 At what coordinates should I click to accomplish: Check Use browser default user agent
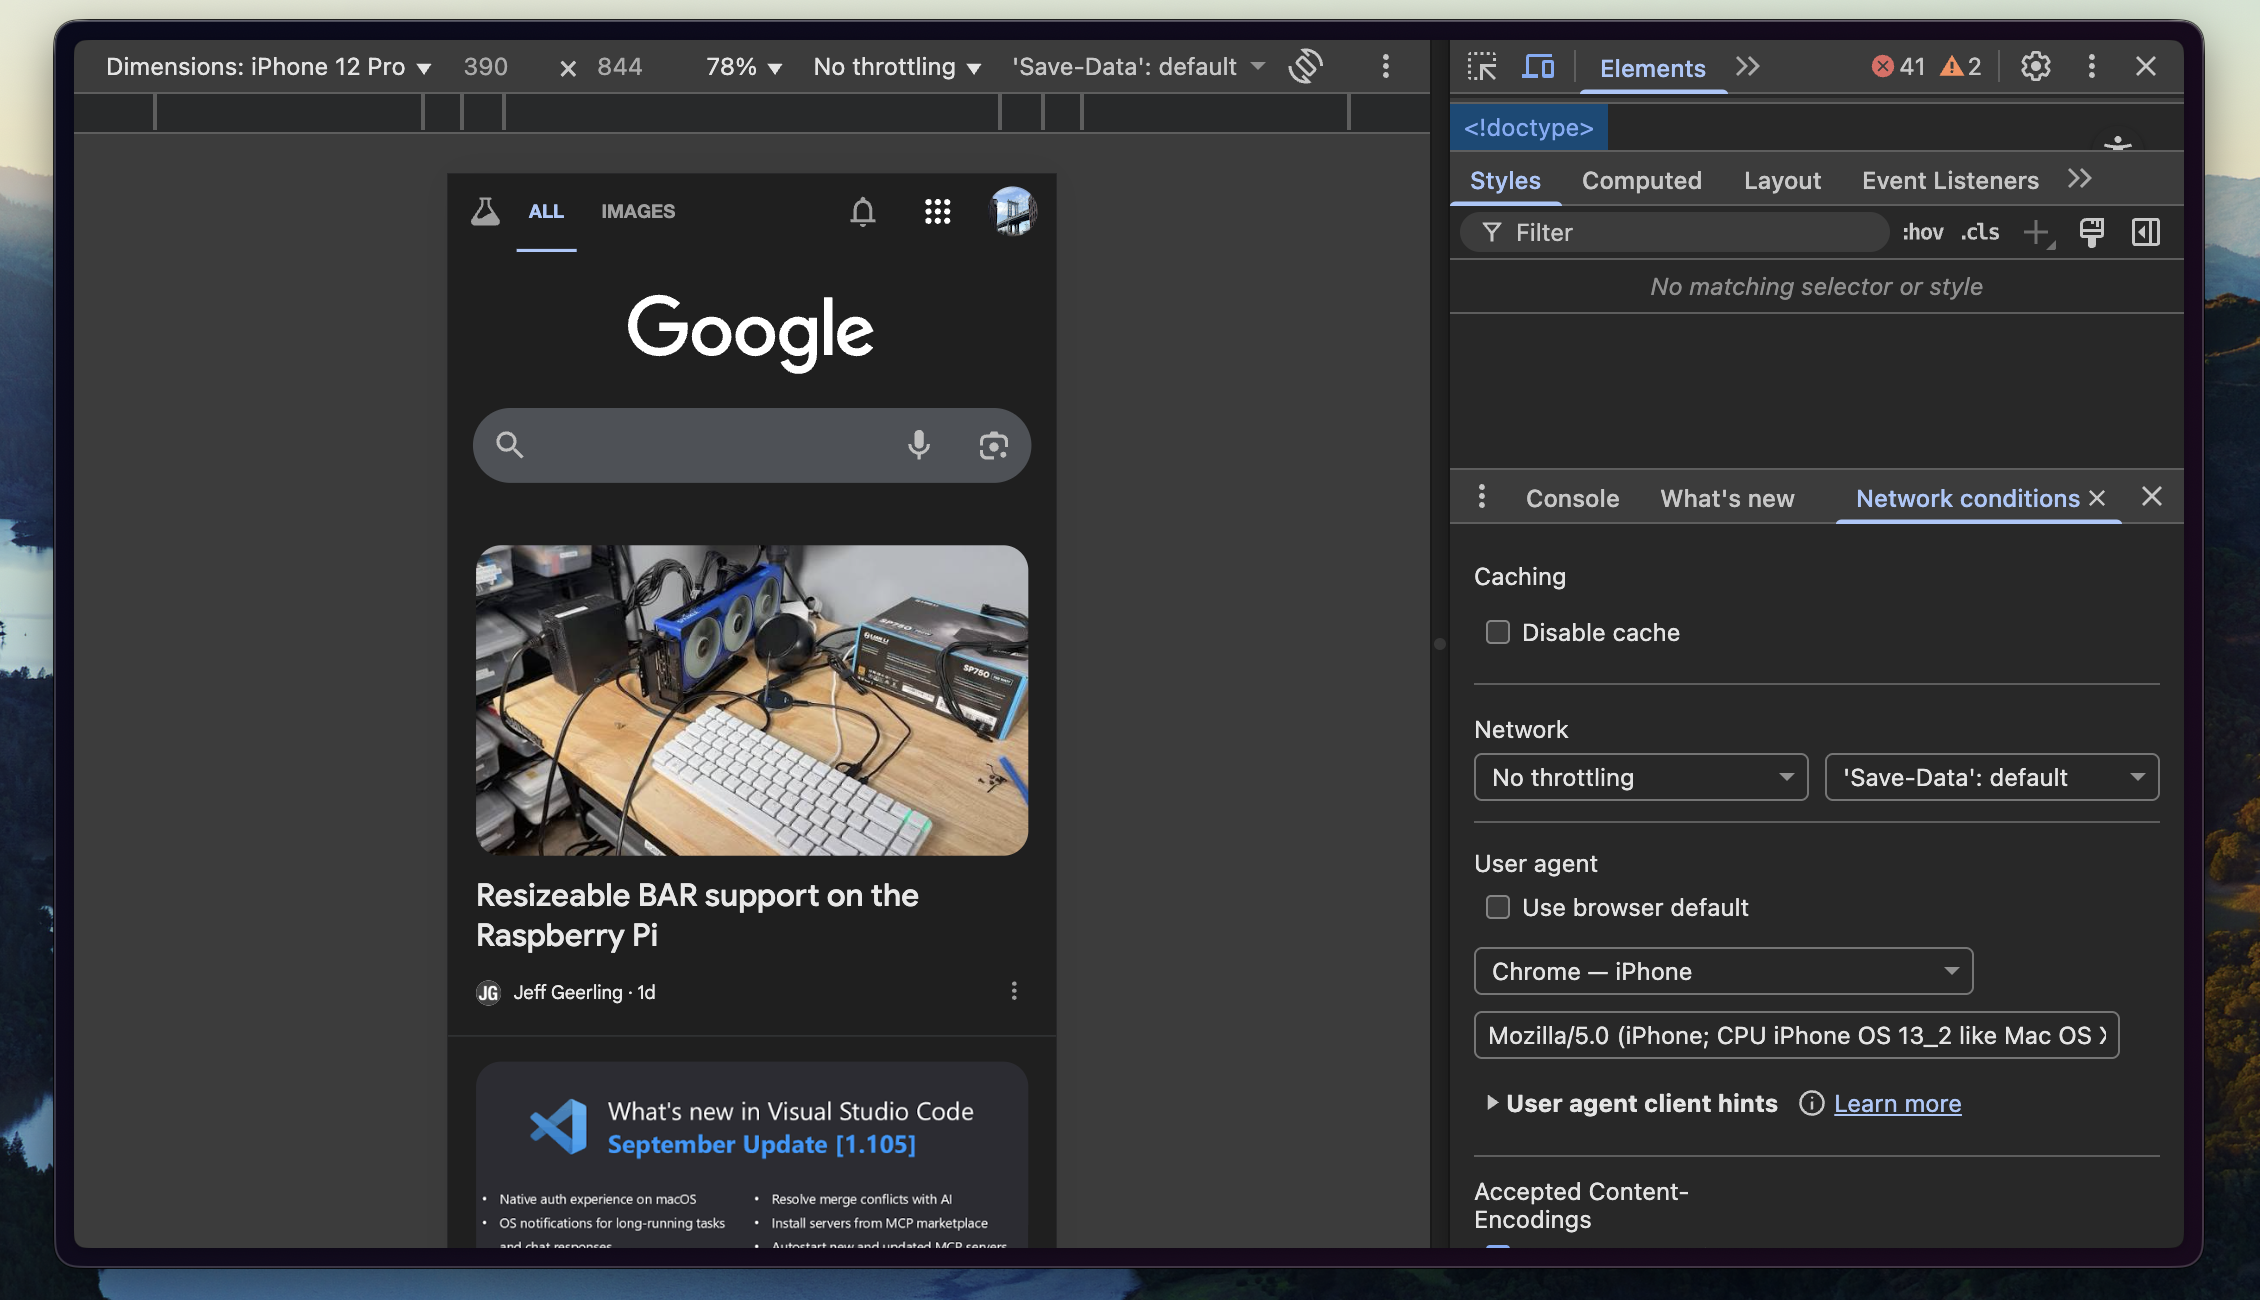click(x=1497, y=907)
